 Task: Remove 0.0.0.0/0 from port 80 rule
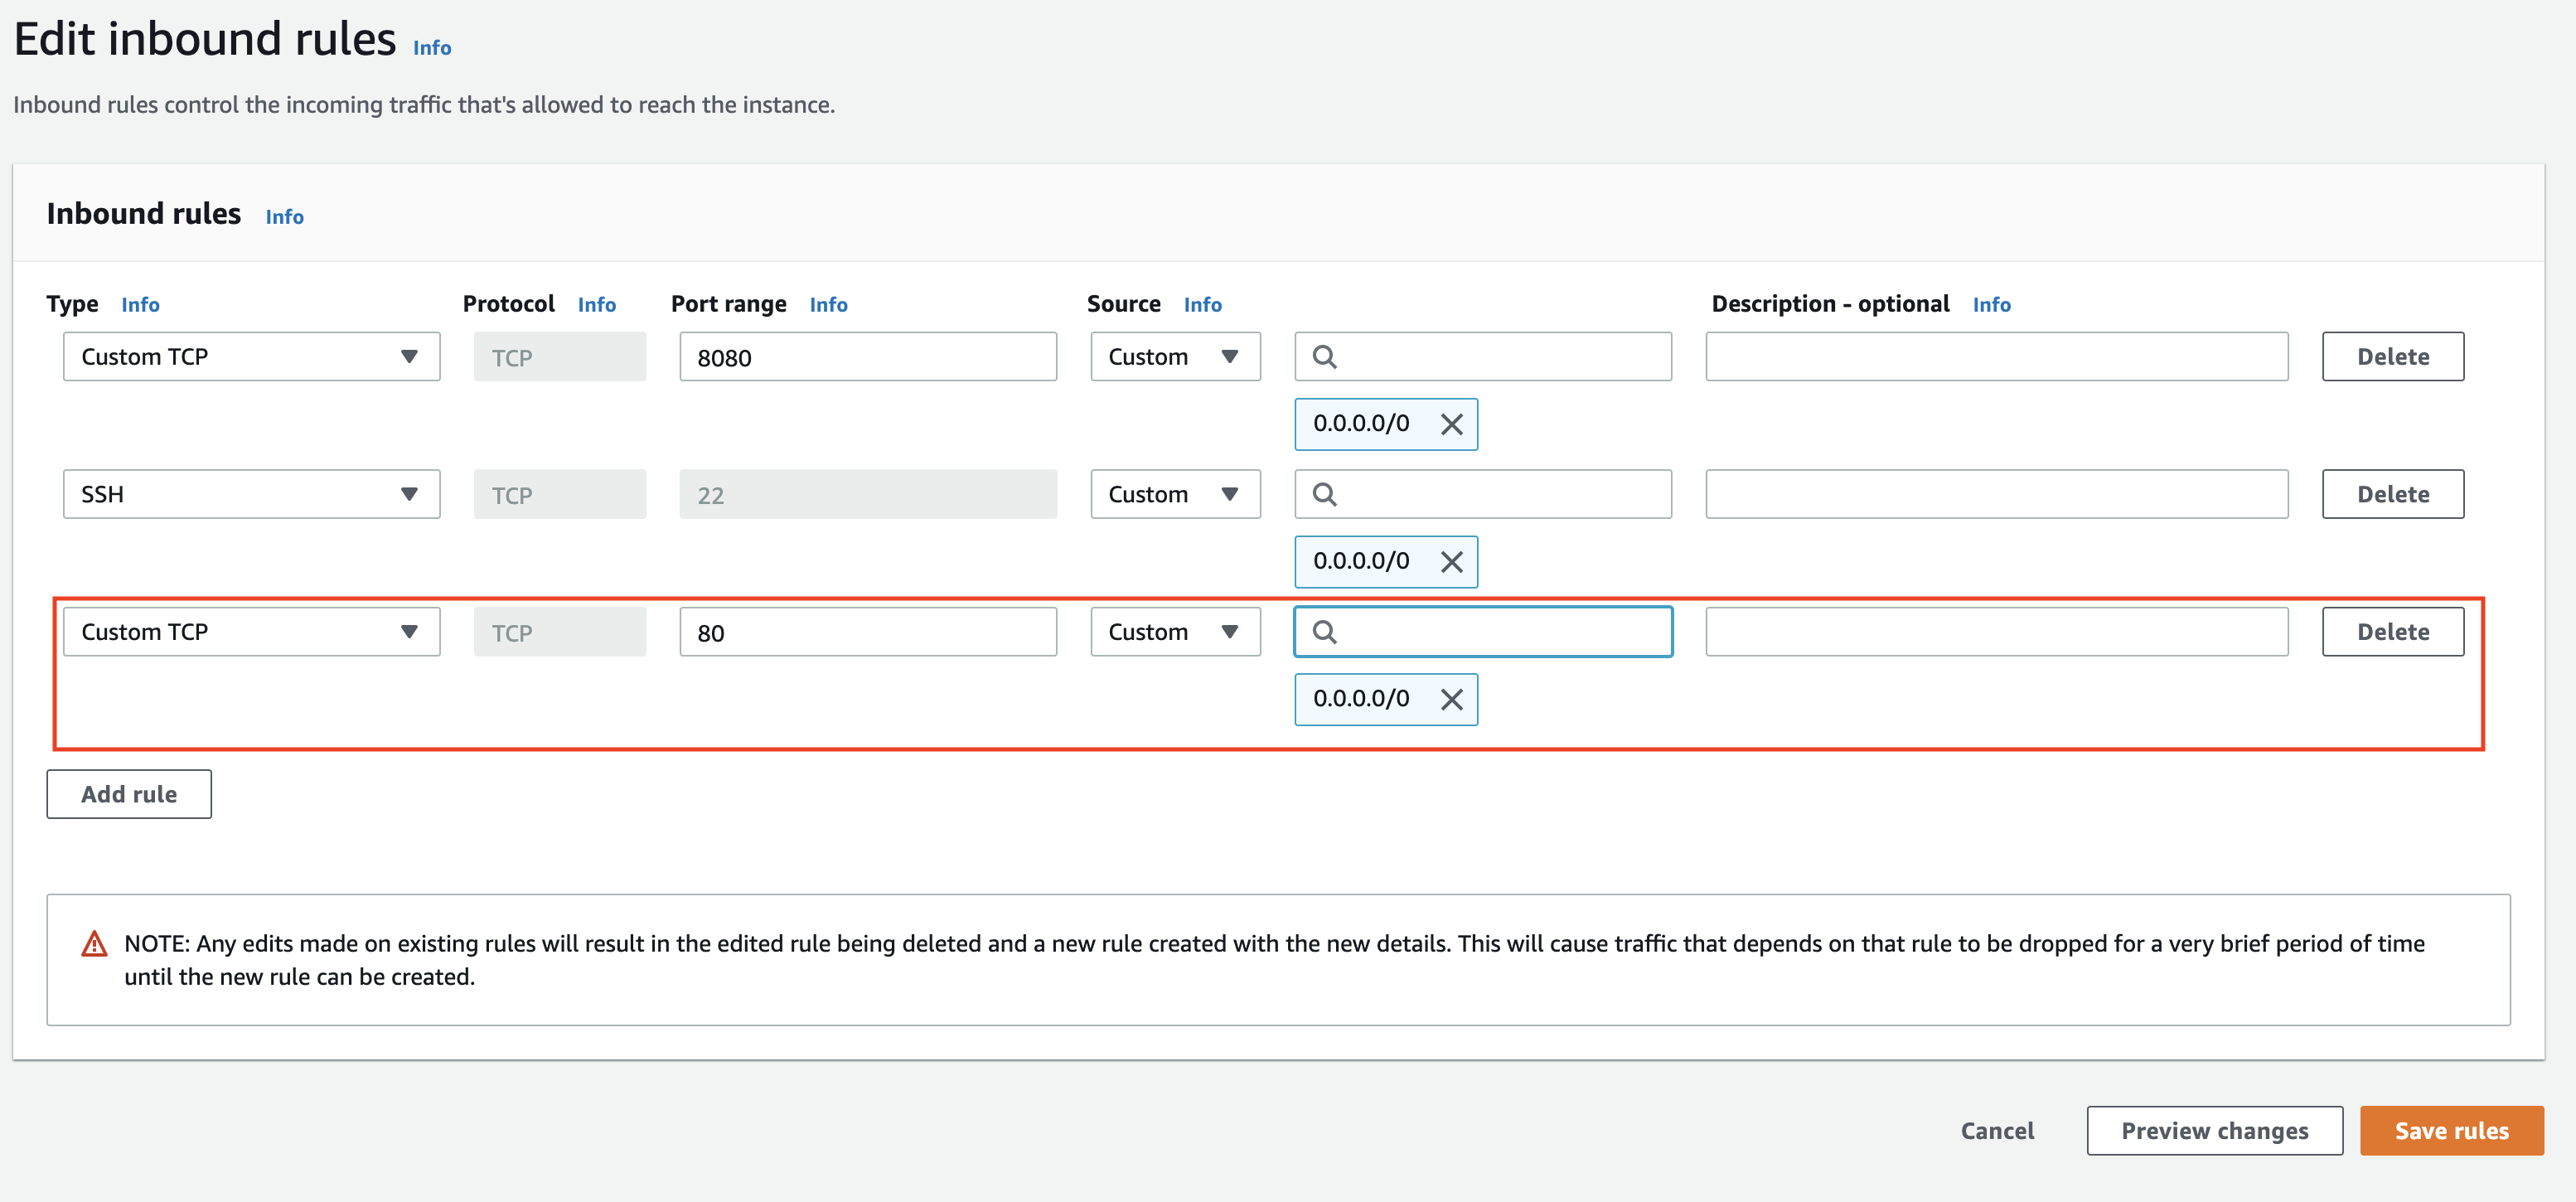click(1451, 699)
